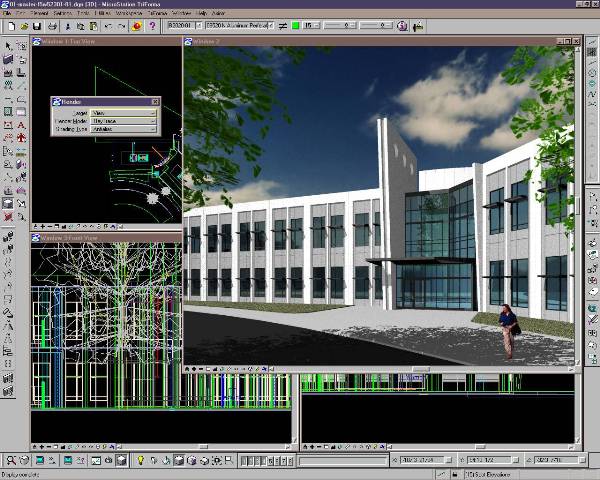Click the Place Fence tool
The width and height of the screenshot is (600, 480).
[x=21, y=46]
